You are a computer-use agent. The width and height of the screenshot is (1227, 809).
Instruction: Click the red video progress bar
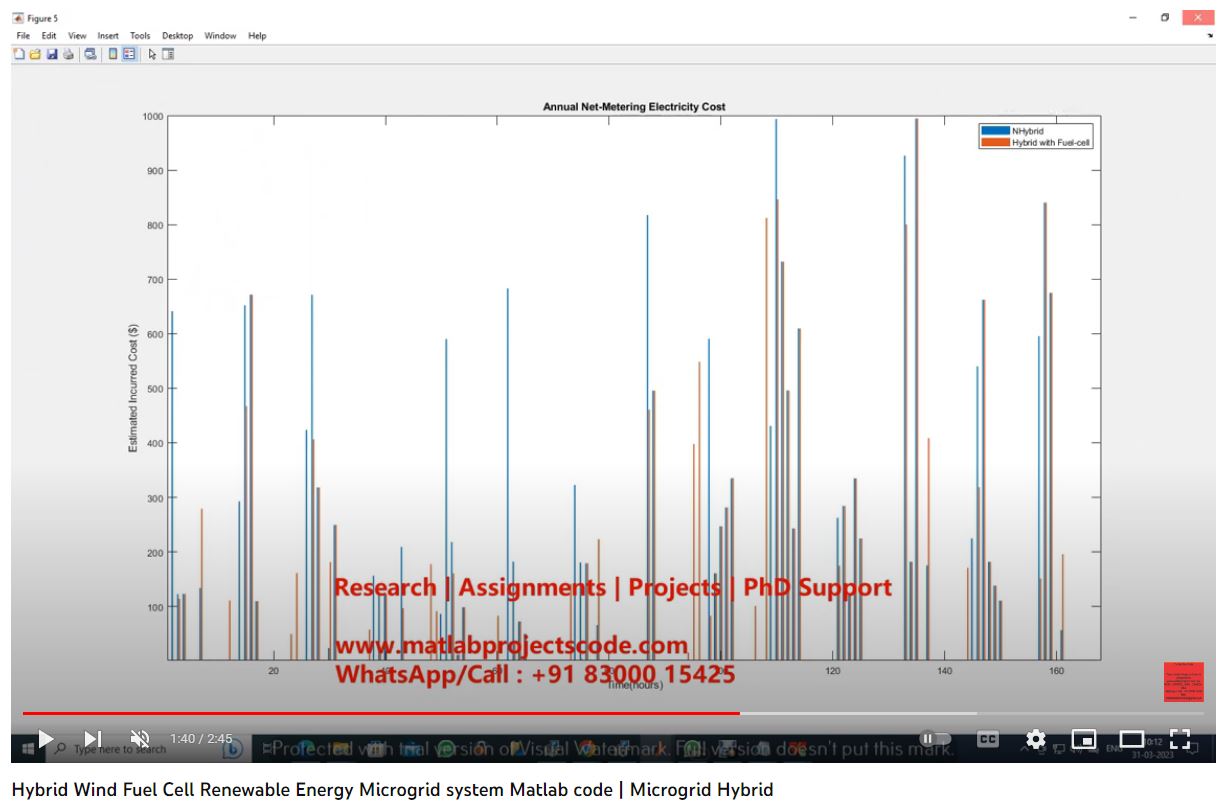[381, 713]
